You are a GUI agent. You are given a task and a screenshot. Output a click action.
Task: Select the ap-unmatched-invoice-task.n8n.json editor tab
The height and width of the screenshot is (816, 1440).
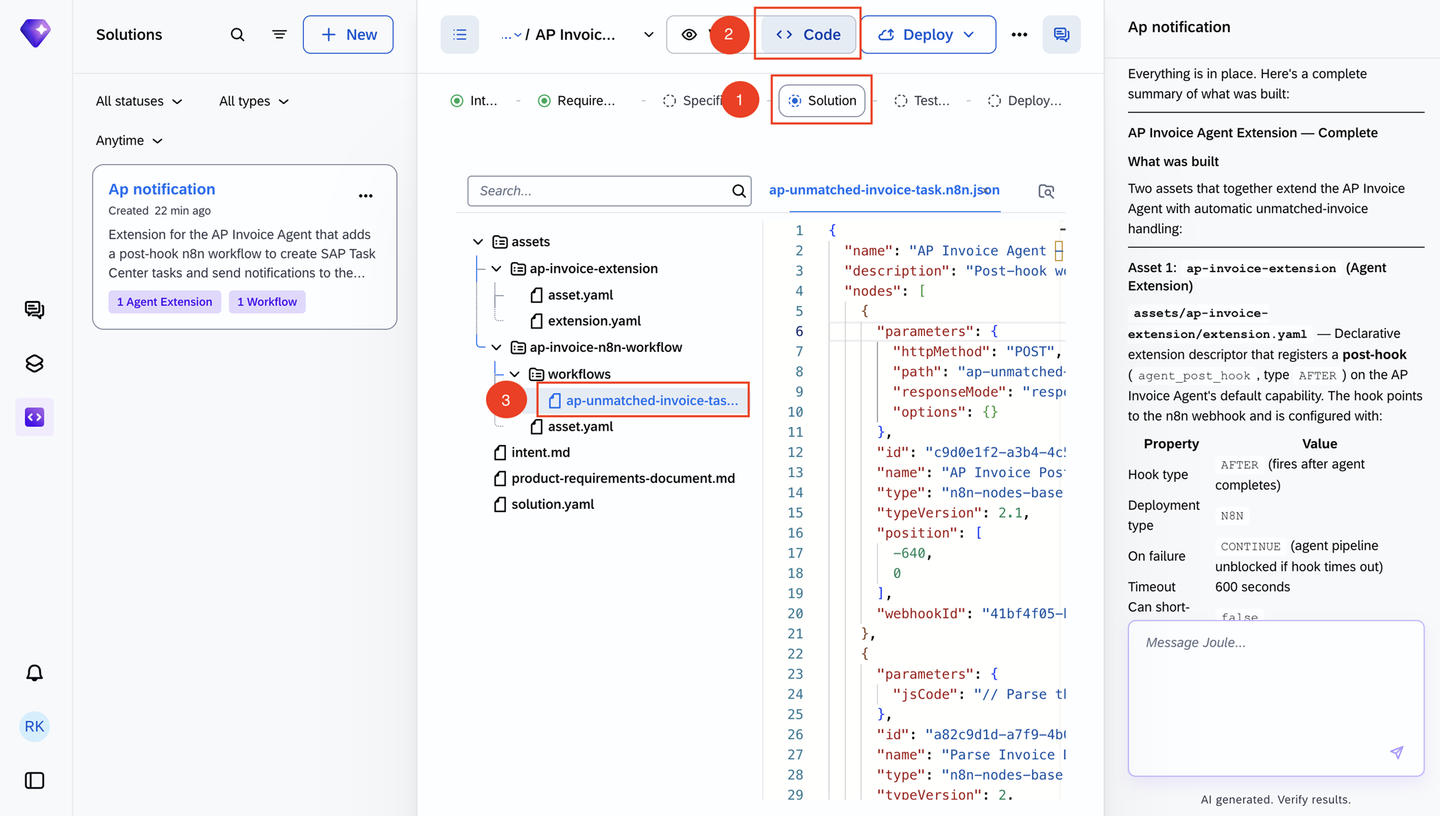click(884, 190)
